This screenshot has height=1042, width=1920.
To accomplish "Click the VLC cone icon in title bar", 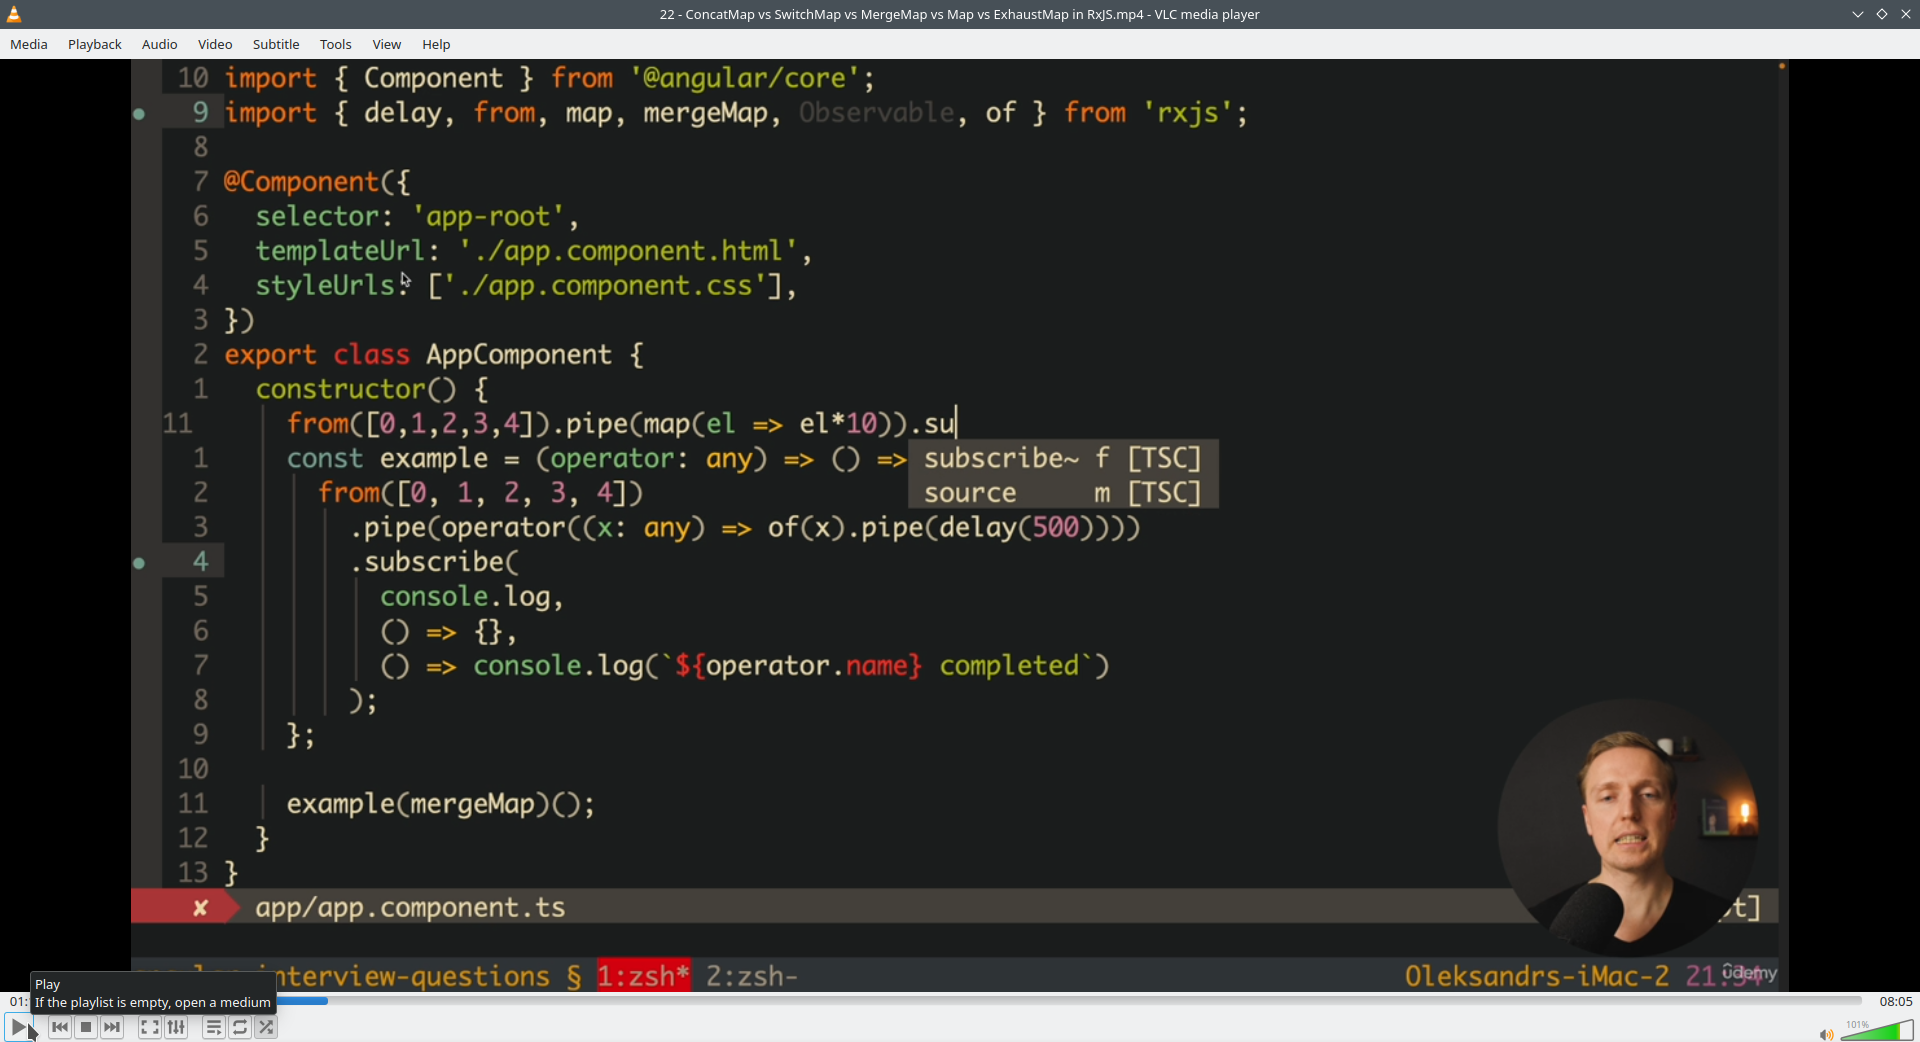I will tap(14, 14).
